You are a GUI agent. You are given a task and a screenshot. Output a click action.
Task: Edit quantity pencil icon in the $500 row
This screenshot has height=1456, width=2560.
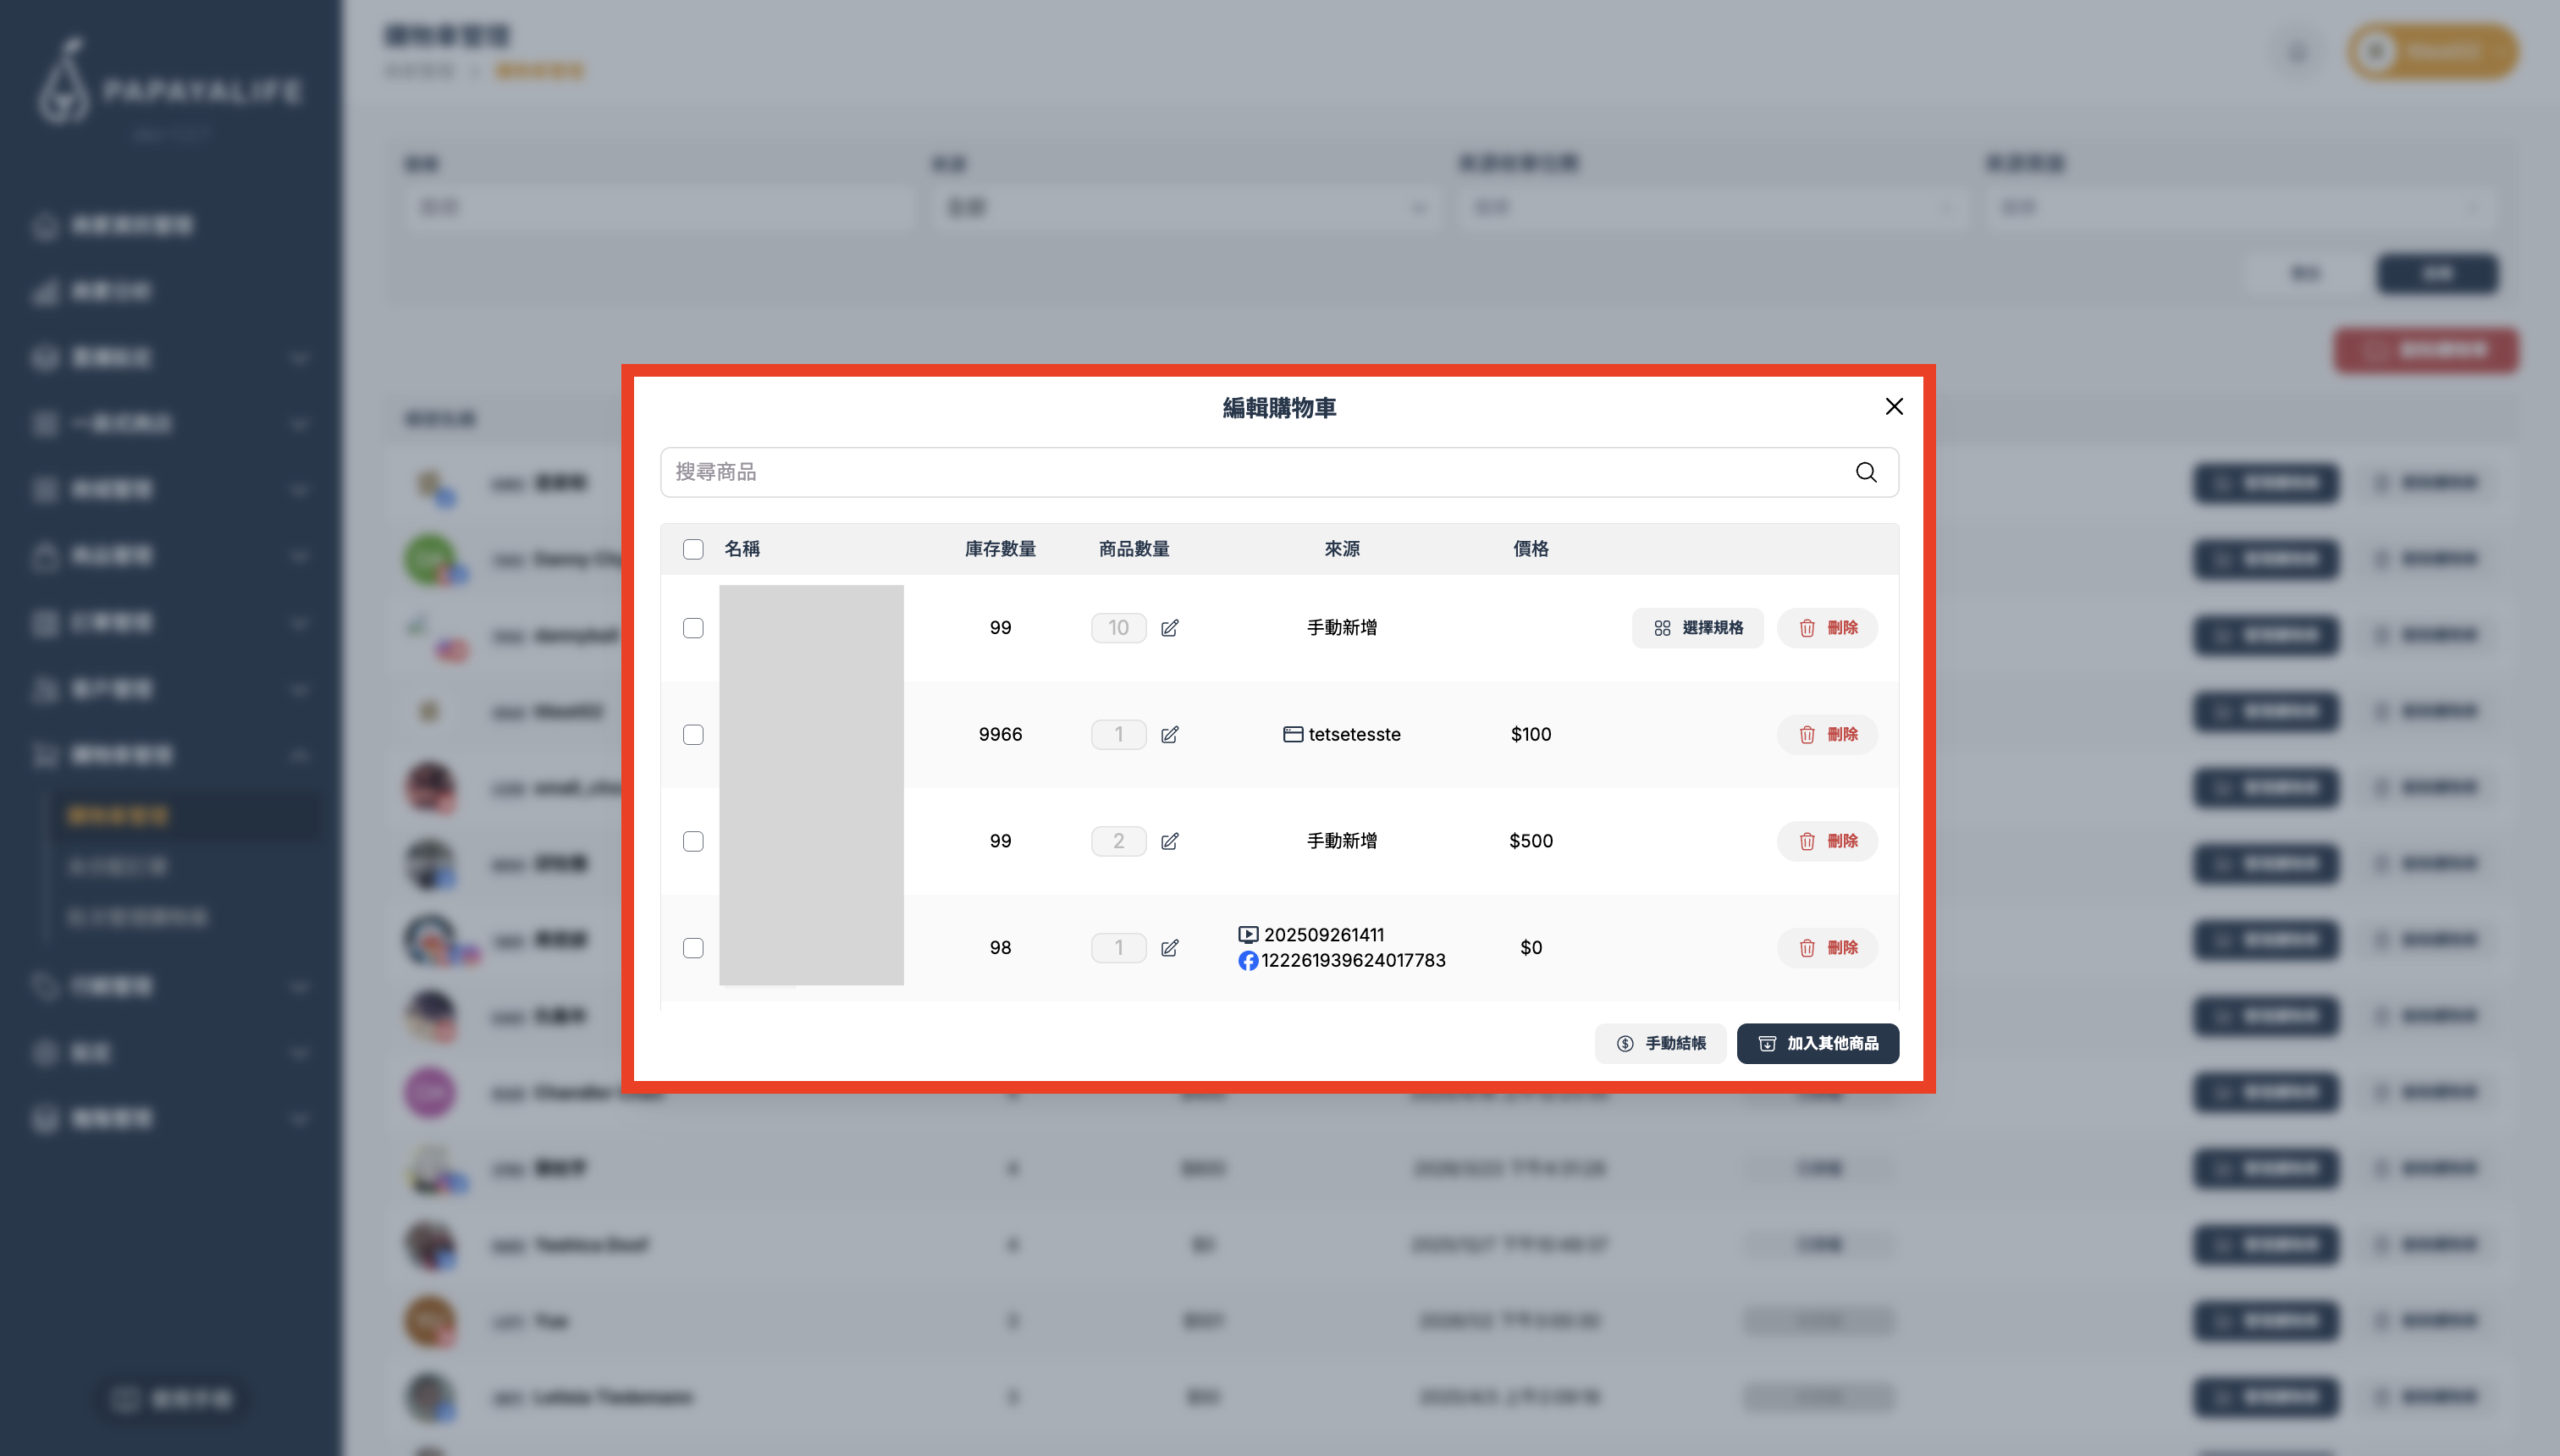point(1170,841)
